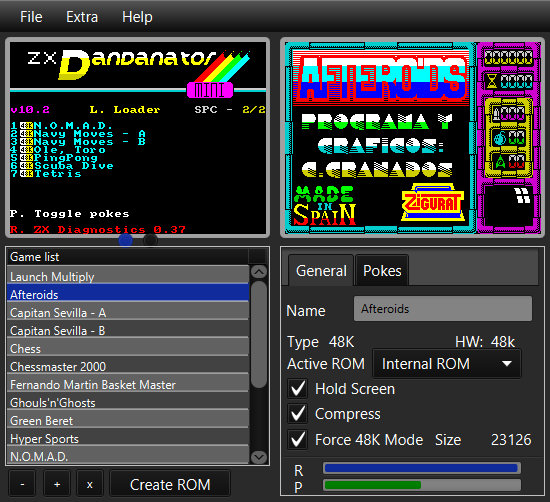
Task: Select Launch Multiply in game list
Action: [128, 276]
